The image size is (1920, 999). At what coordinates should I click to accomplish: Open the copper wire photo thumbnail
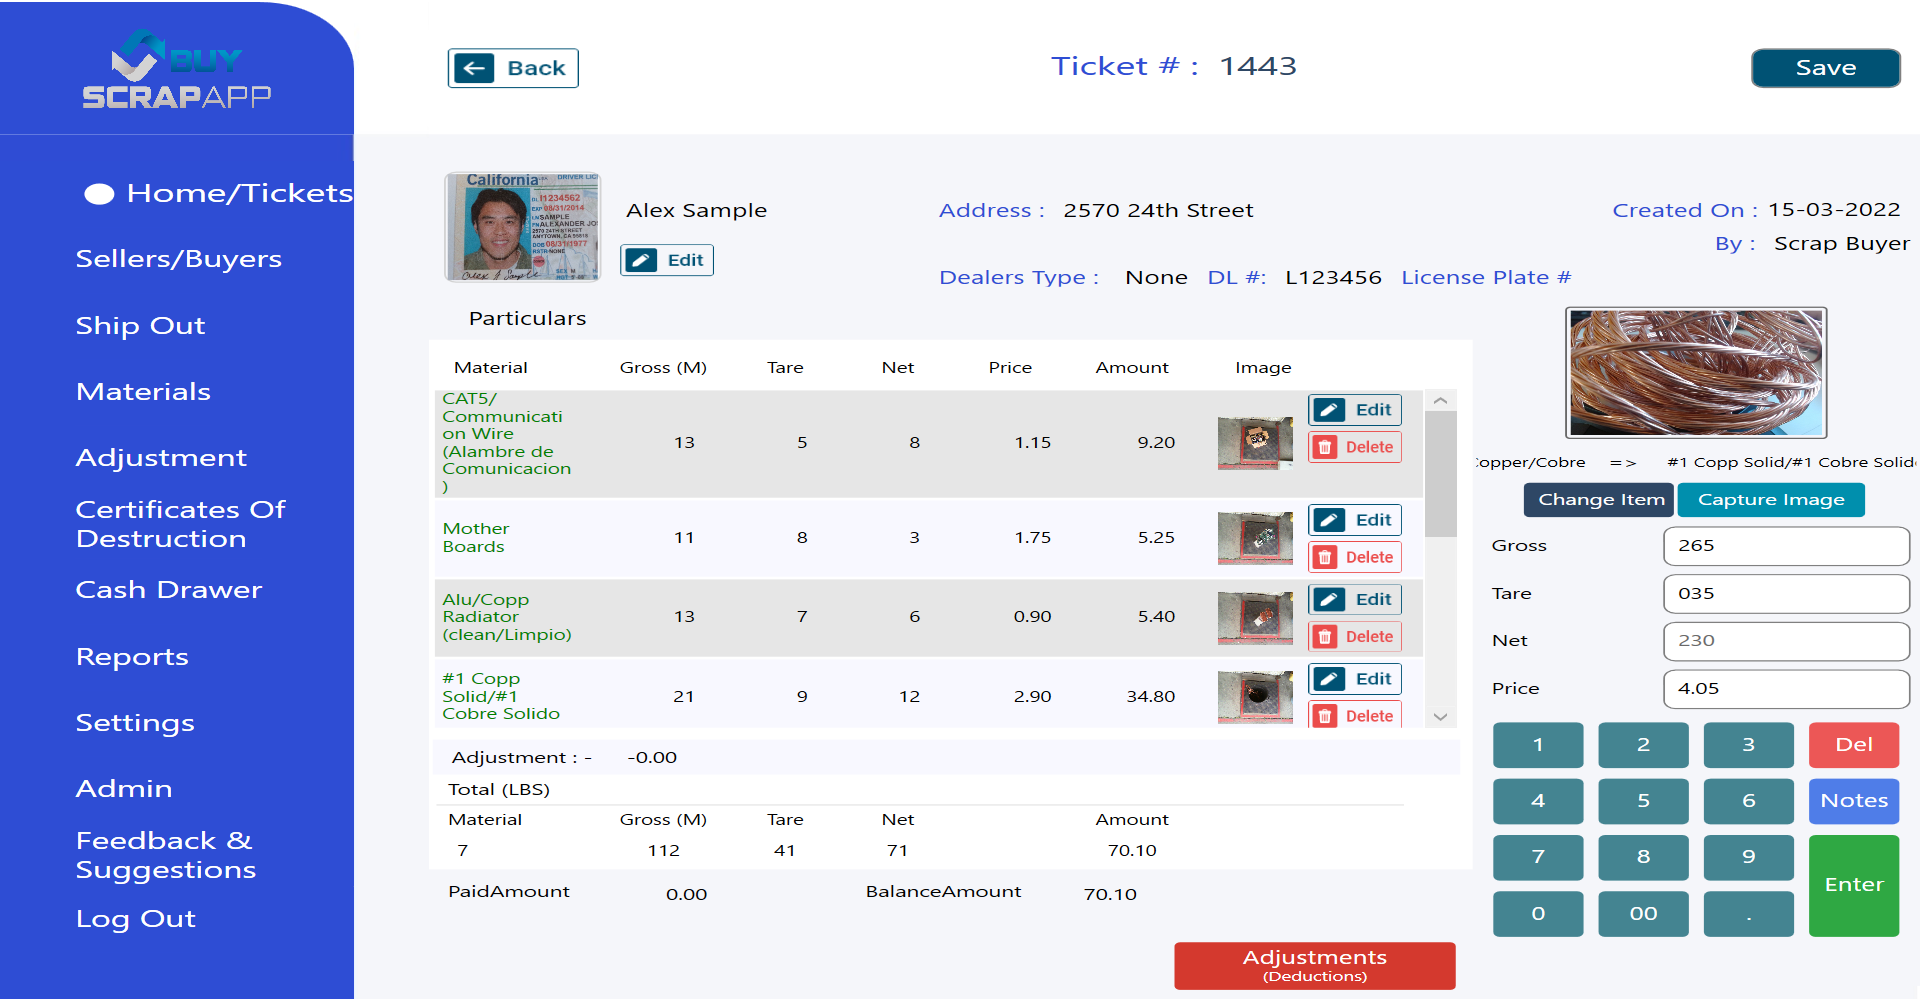[x=1695, y=372]
